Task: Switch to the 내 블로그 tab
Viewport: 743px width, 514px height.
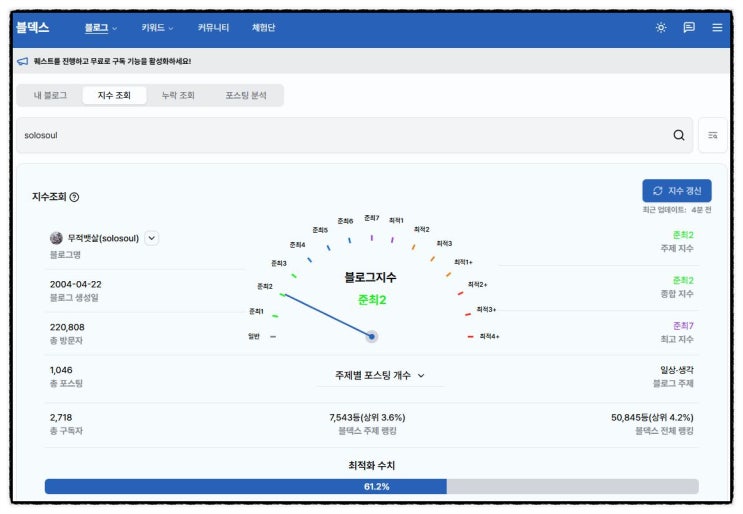Action: coord(50,95)
